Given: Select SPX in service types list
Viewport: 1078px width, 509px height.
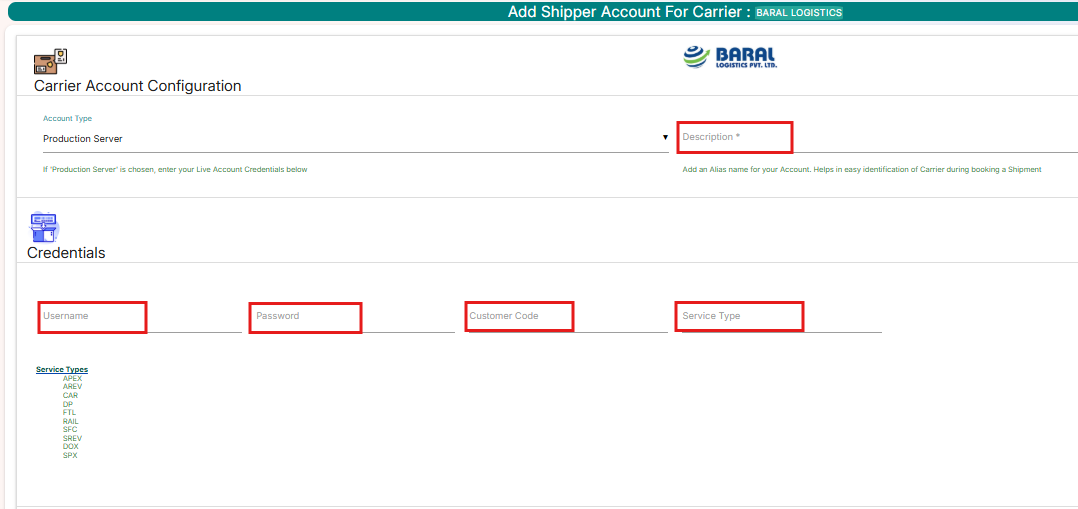Looking at the screenshot, I should (x=70, y=455).
